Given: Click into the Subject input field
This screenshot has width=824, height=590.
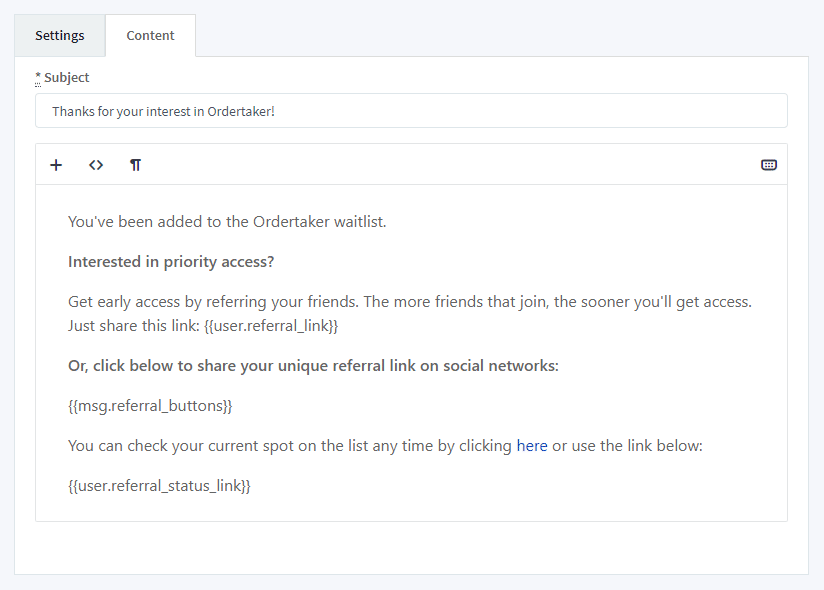Looking at the screenshot, I should 410,111.
